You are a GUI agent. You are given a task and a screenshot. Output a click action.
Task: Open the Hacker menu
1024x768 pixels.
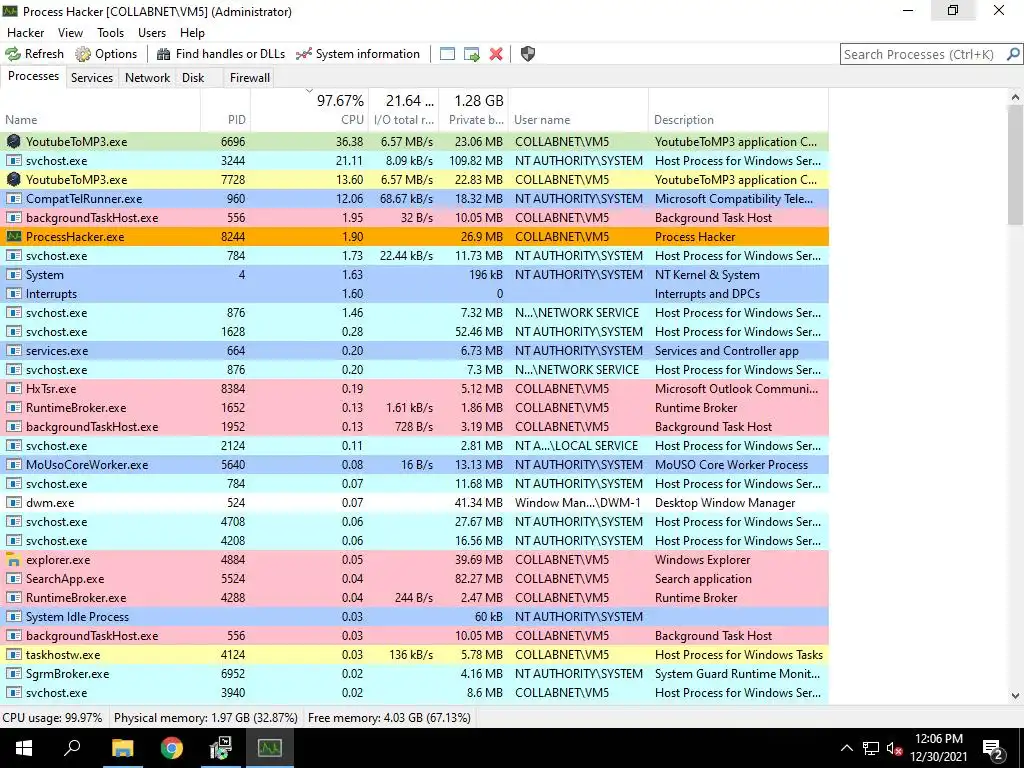25,33
